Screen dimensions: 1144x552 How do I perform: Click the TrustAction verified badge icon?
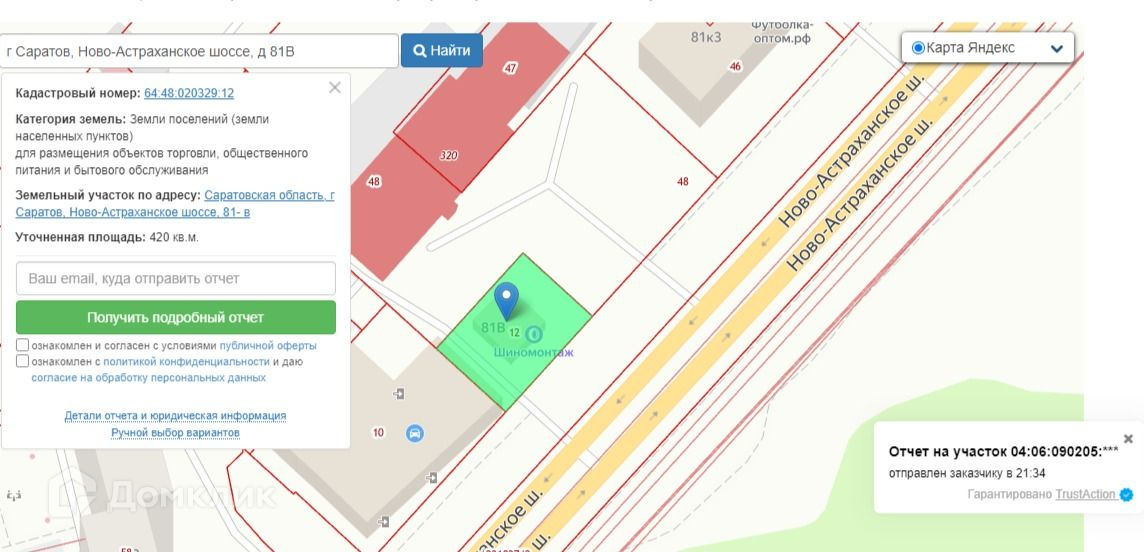pos(1126,494)
